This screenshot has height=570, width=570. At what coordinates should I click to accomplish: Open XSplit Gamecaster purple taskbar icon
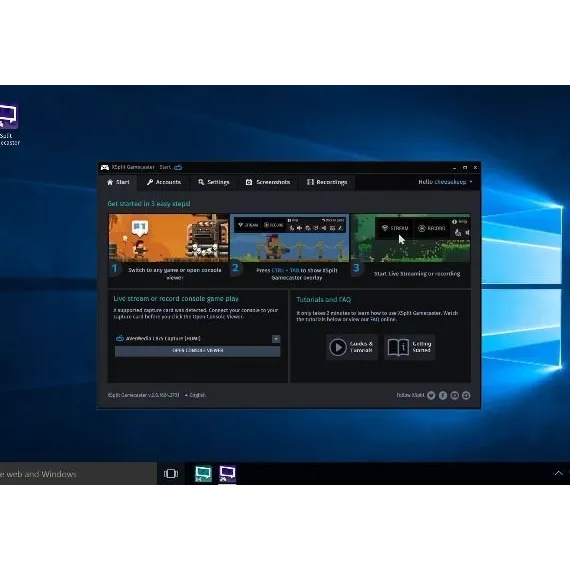click(227, 474)
